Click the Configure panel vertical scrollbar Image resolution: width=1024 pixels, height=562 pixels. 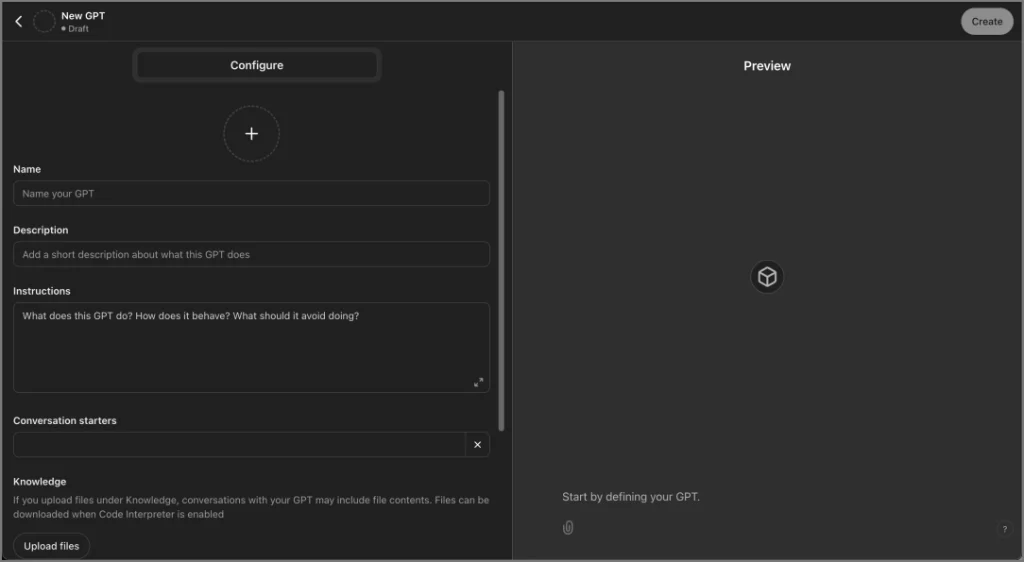pyautogui.click(x=501, y=260)
